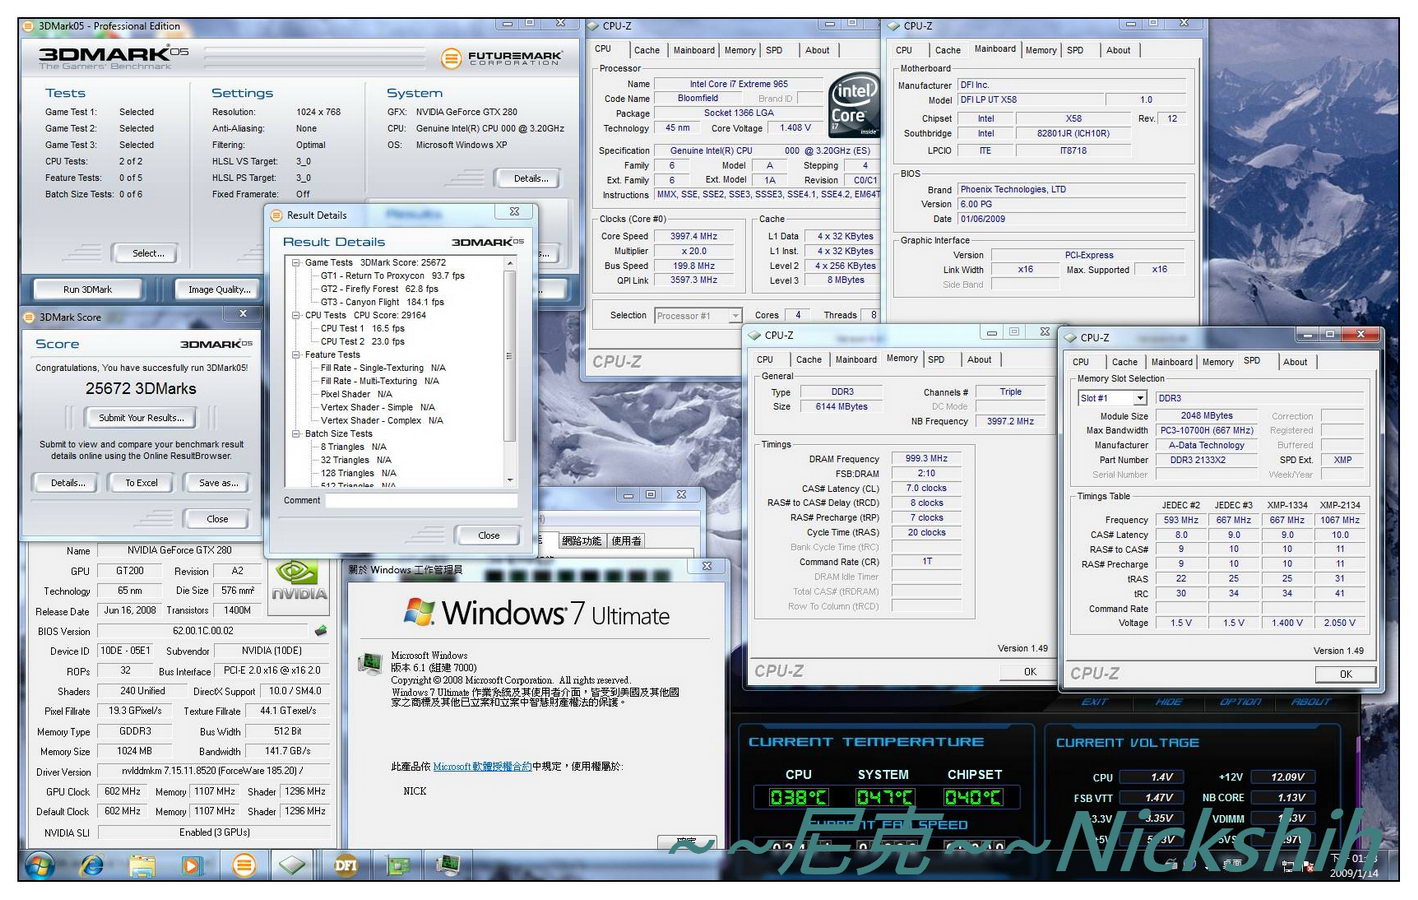
Task: Click Details... button under System
Action: tap(531, 178)
